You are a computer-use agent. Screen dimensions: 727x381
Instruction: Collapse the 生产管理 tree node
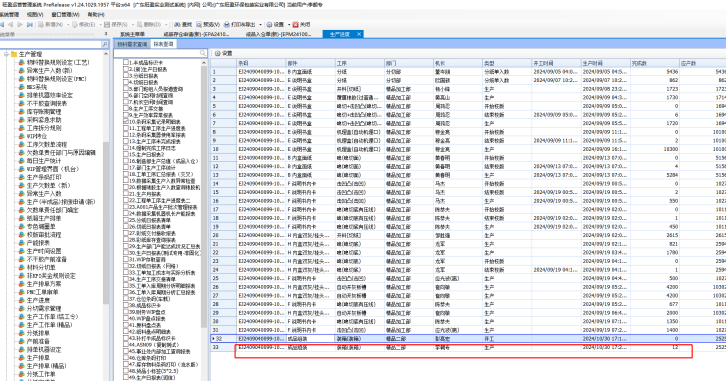click(6, 54)
